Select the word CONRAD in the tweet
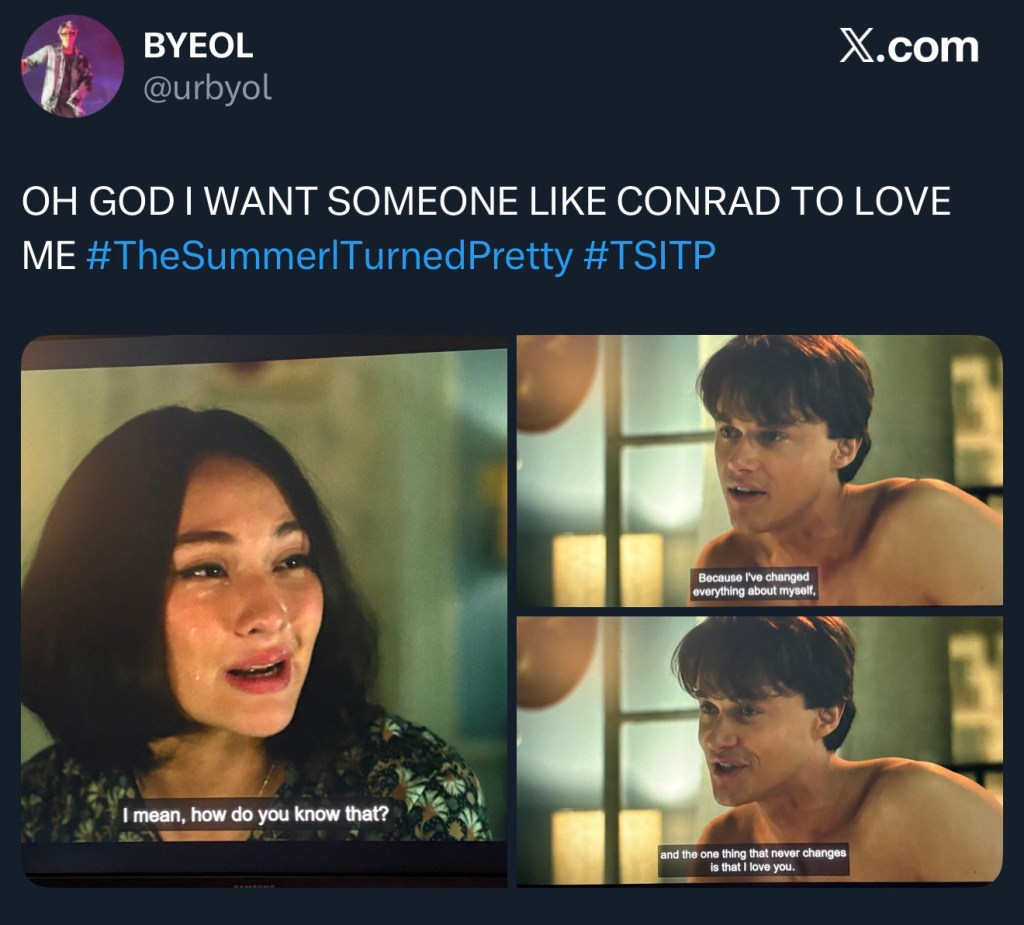The image size is (1024, 925). click(688, 202)
